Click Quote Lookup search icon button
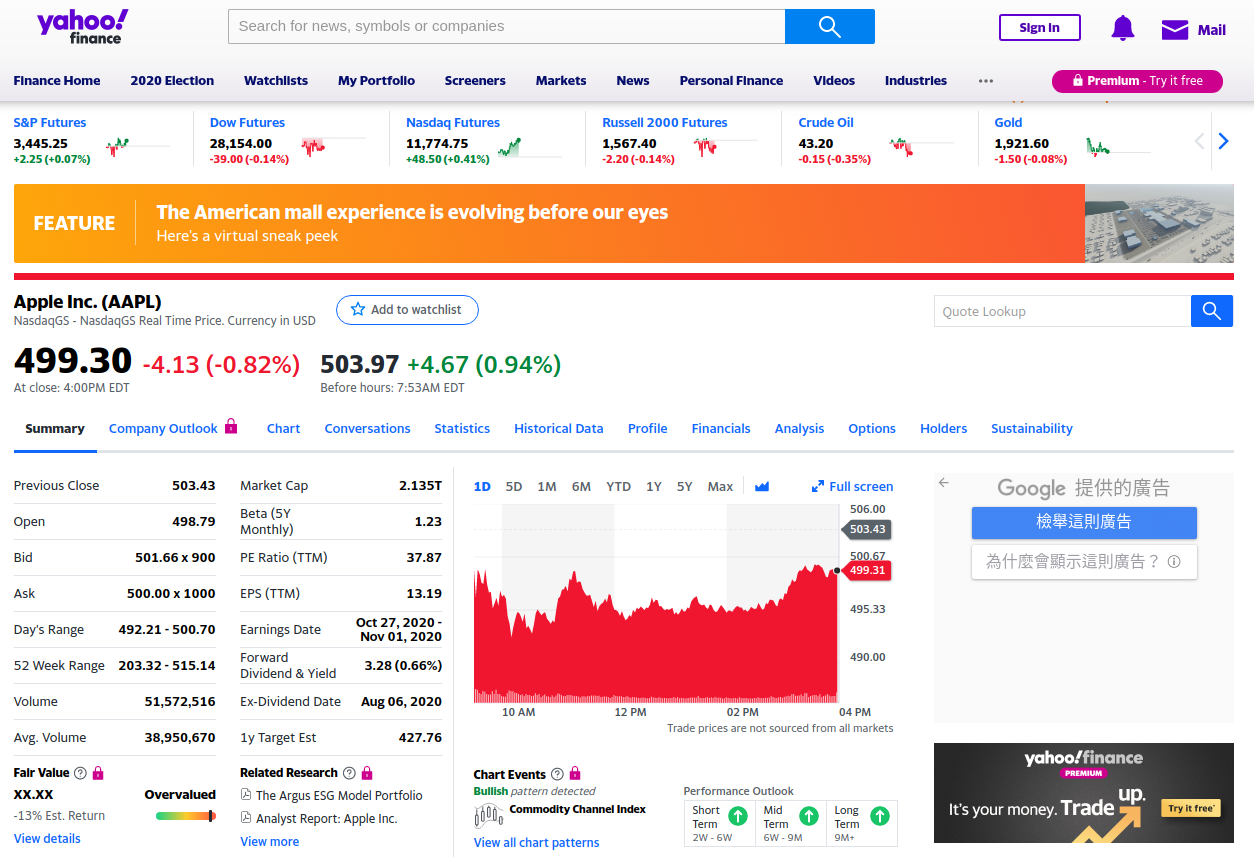Screen dimensions: 1254x858 click(x=1212, y=311)
